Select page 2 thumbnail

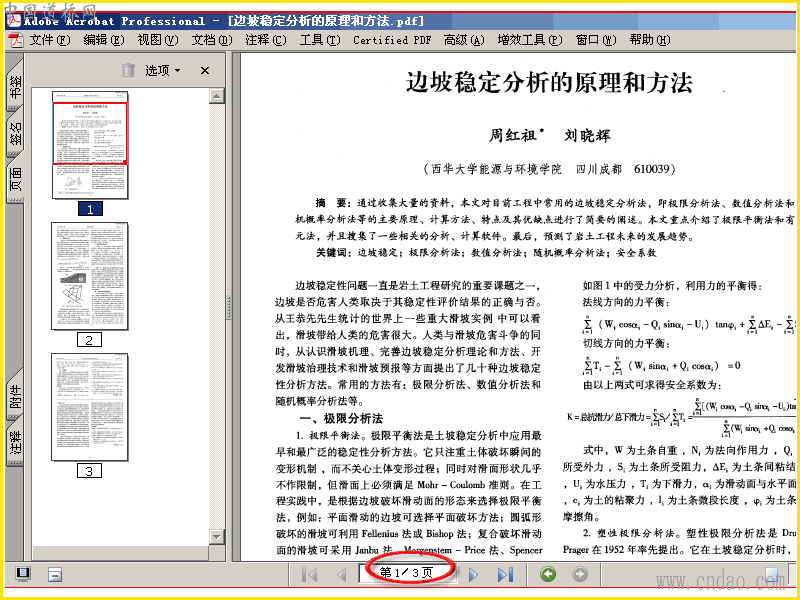pyautogui.click(x=89, y=276)
